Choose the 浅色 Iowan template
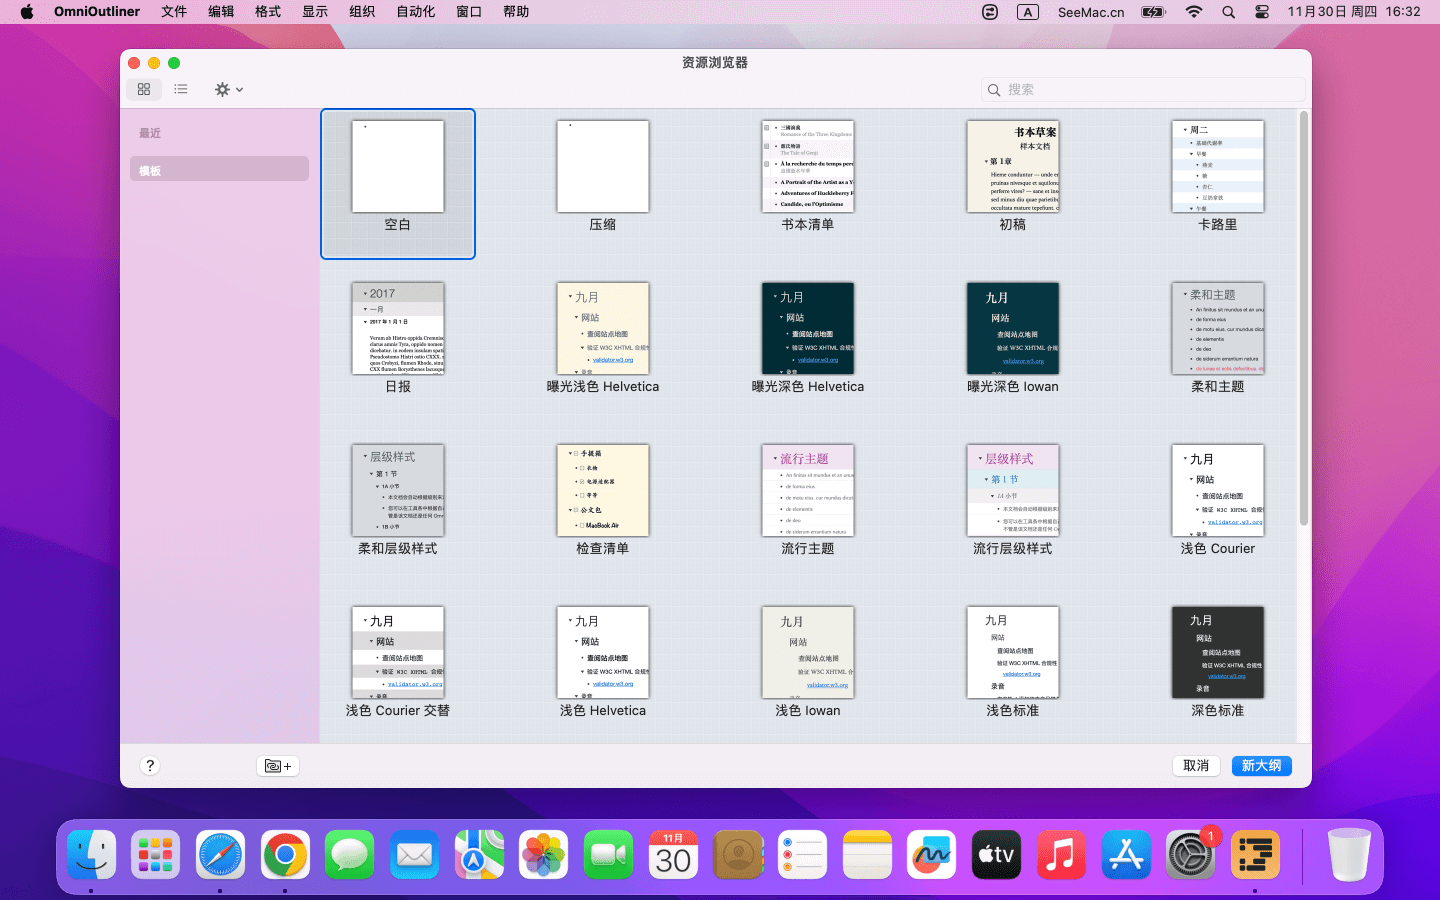The height and width of the screenshot is (900, 1440). coord(808,652)
